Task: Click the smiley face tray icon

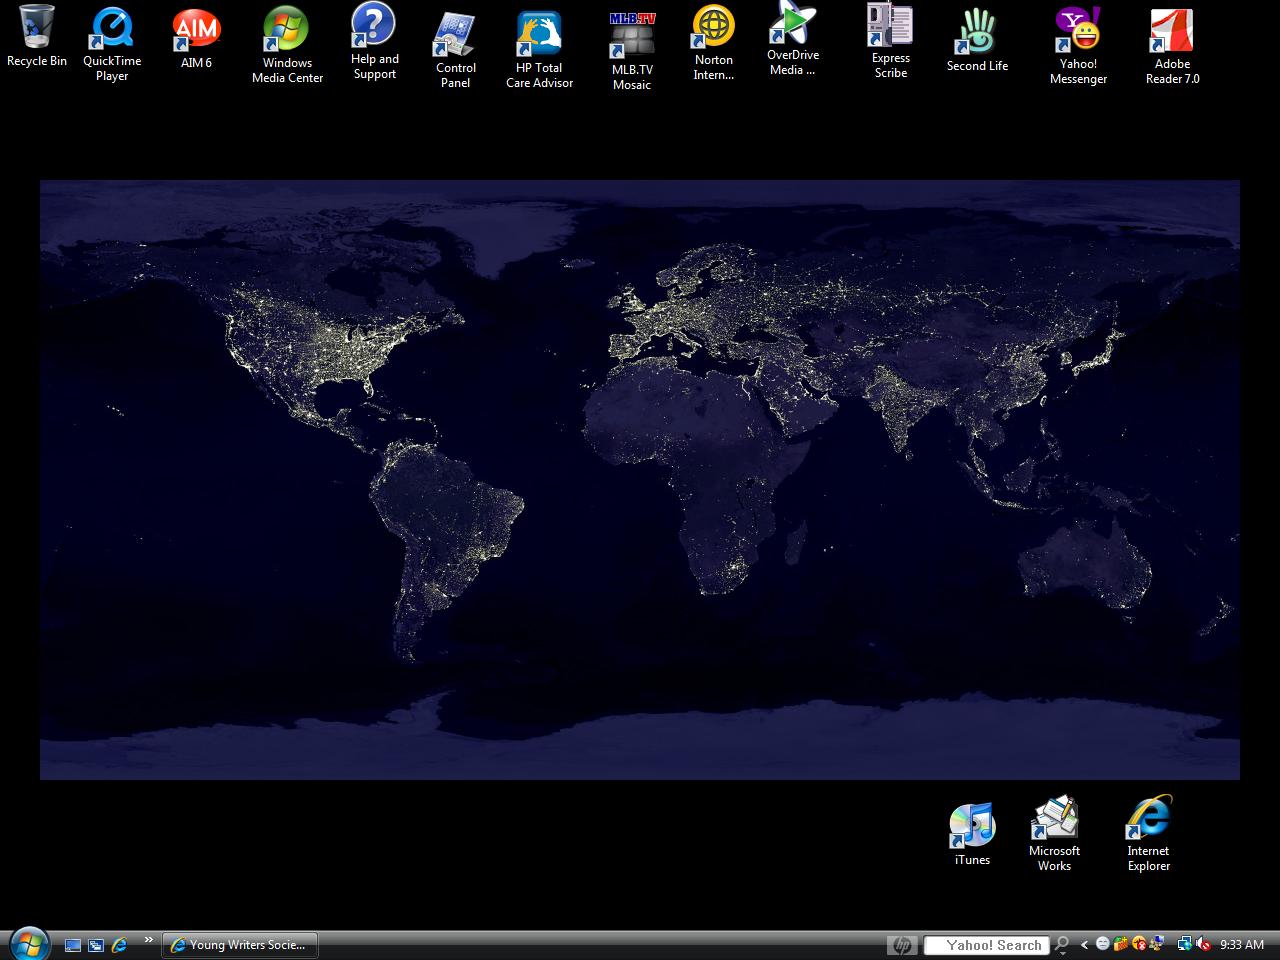Action: pyautogui.click(x=1103, y=944)
